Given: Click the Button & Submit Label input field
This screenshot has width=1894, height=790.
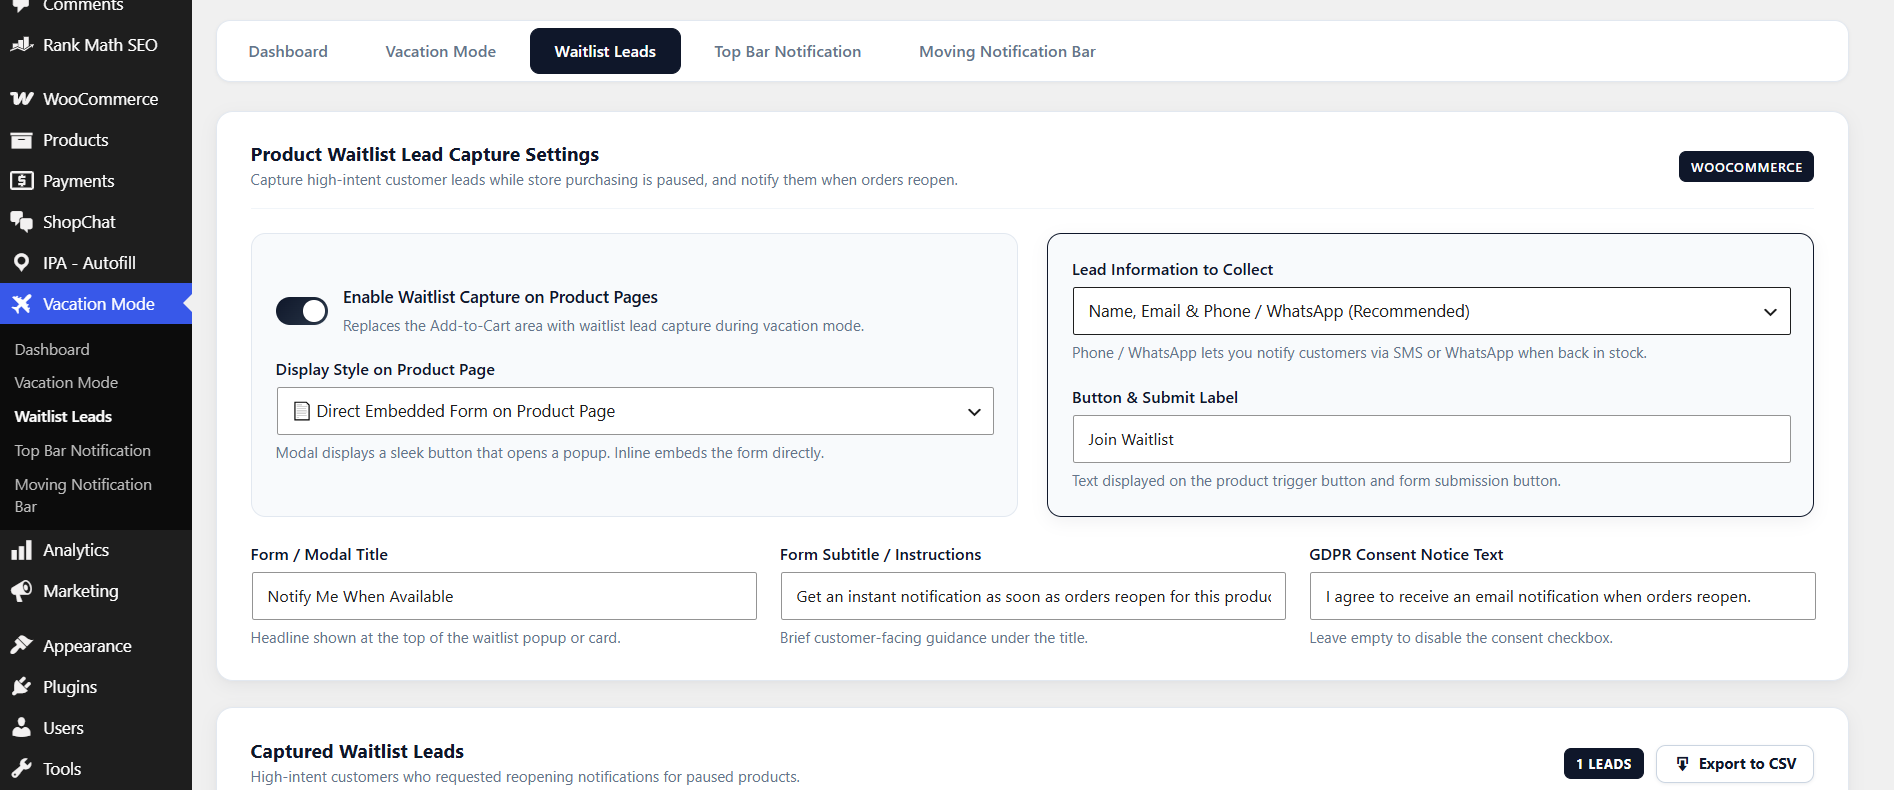Looking at the screenshot, I should 1431,439.
